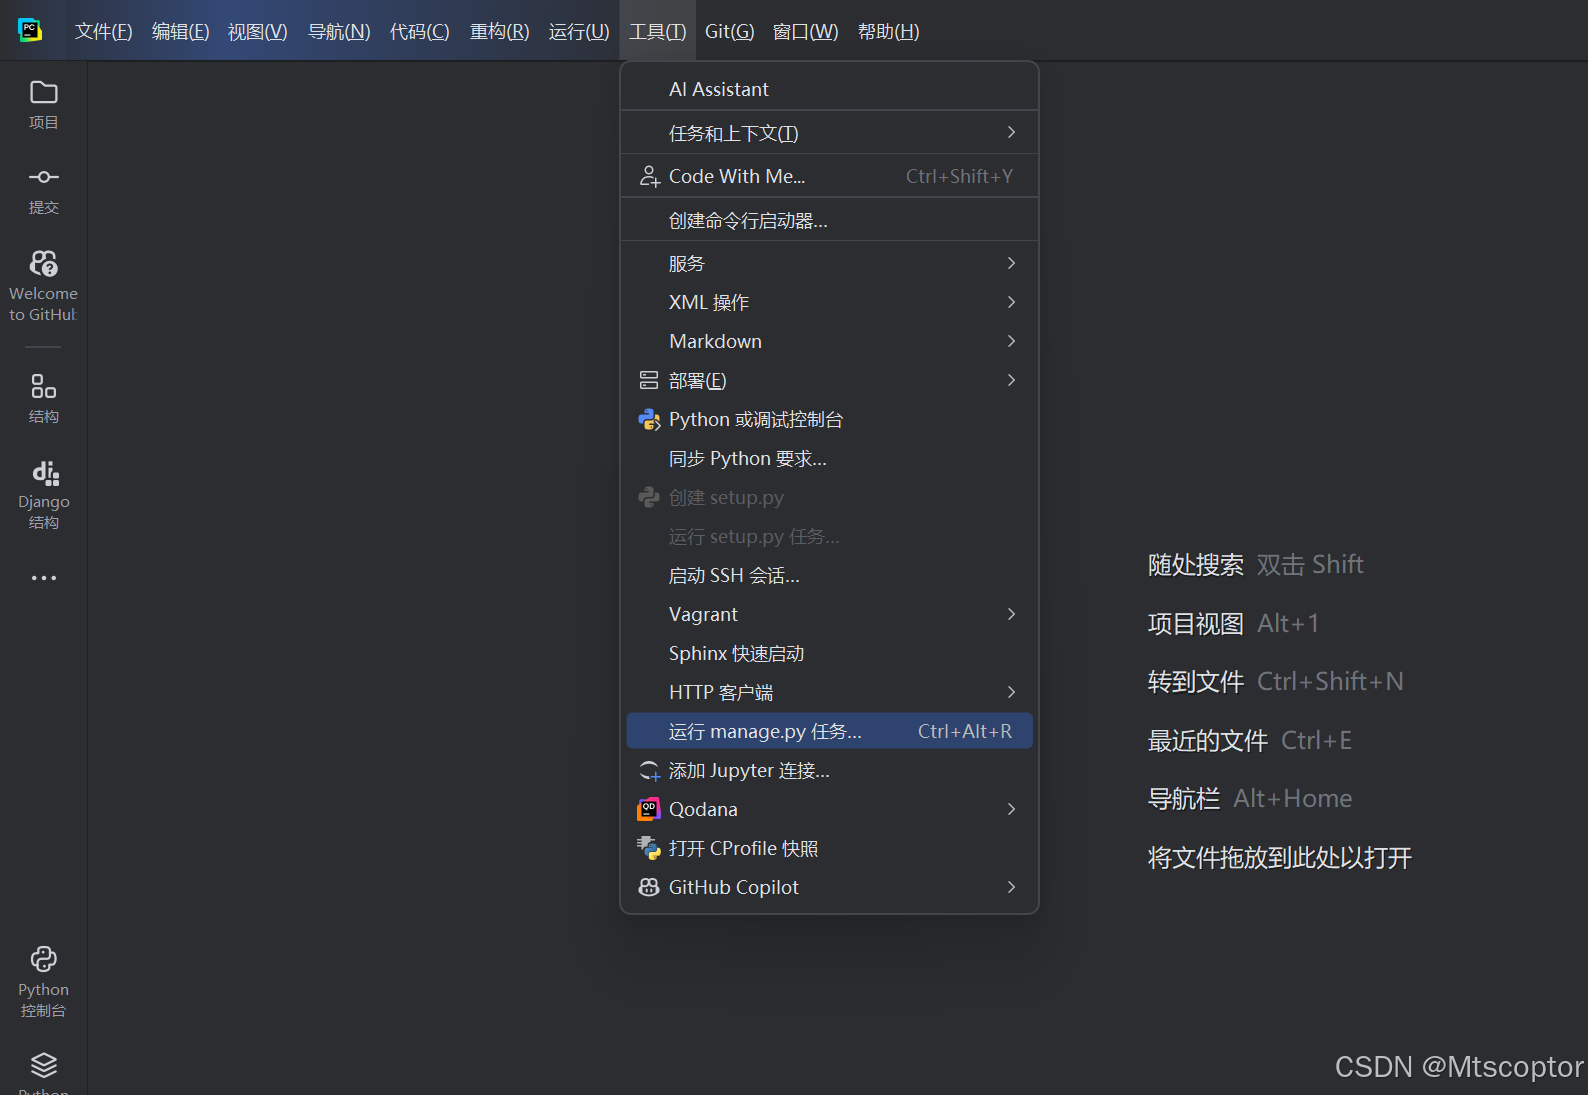
Task: Click the 最近的文件 hint text
Action: [x=1207, y=741]
